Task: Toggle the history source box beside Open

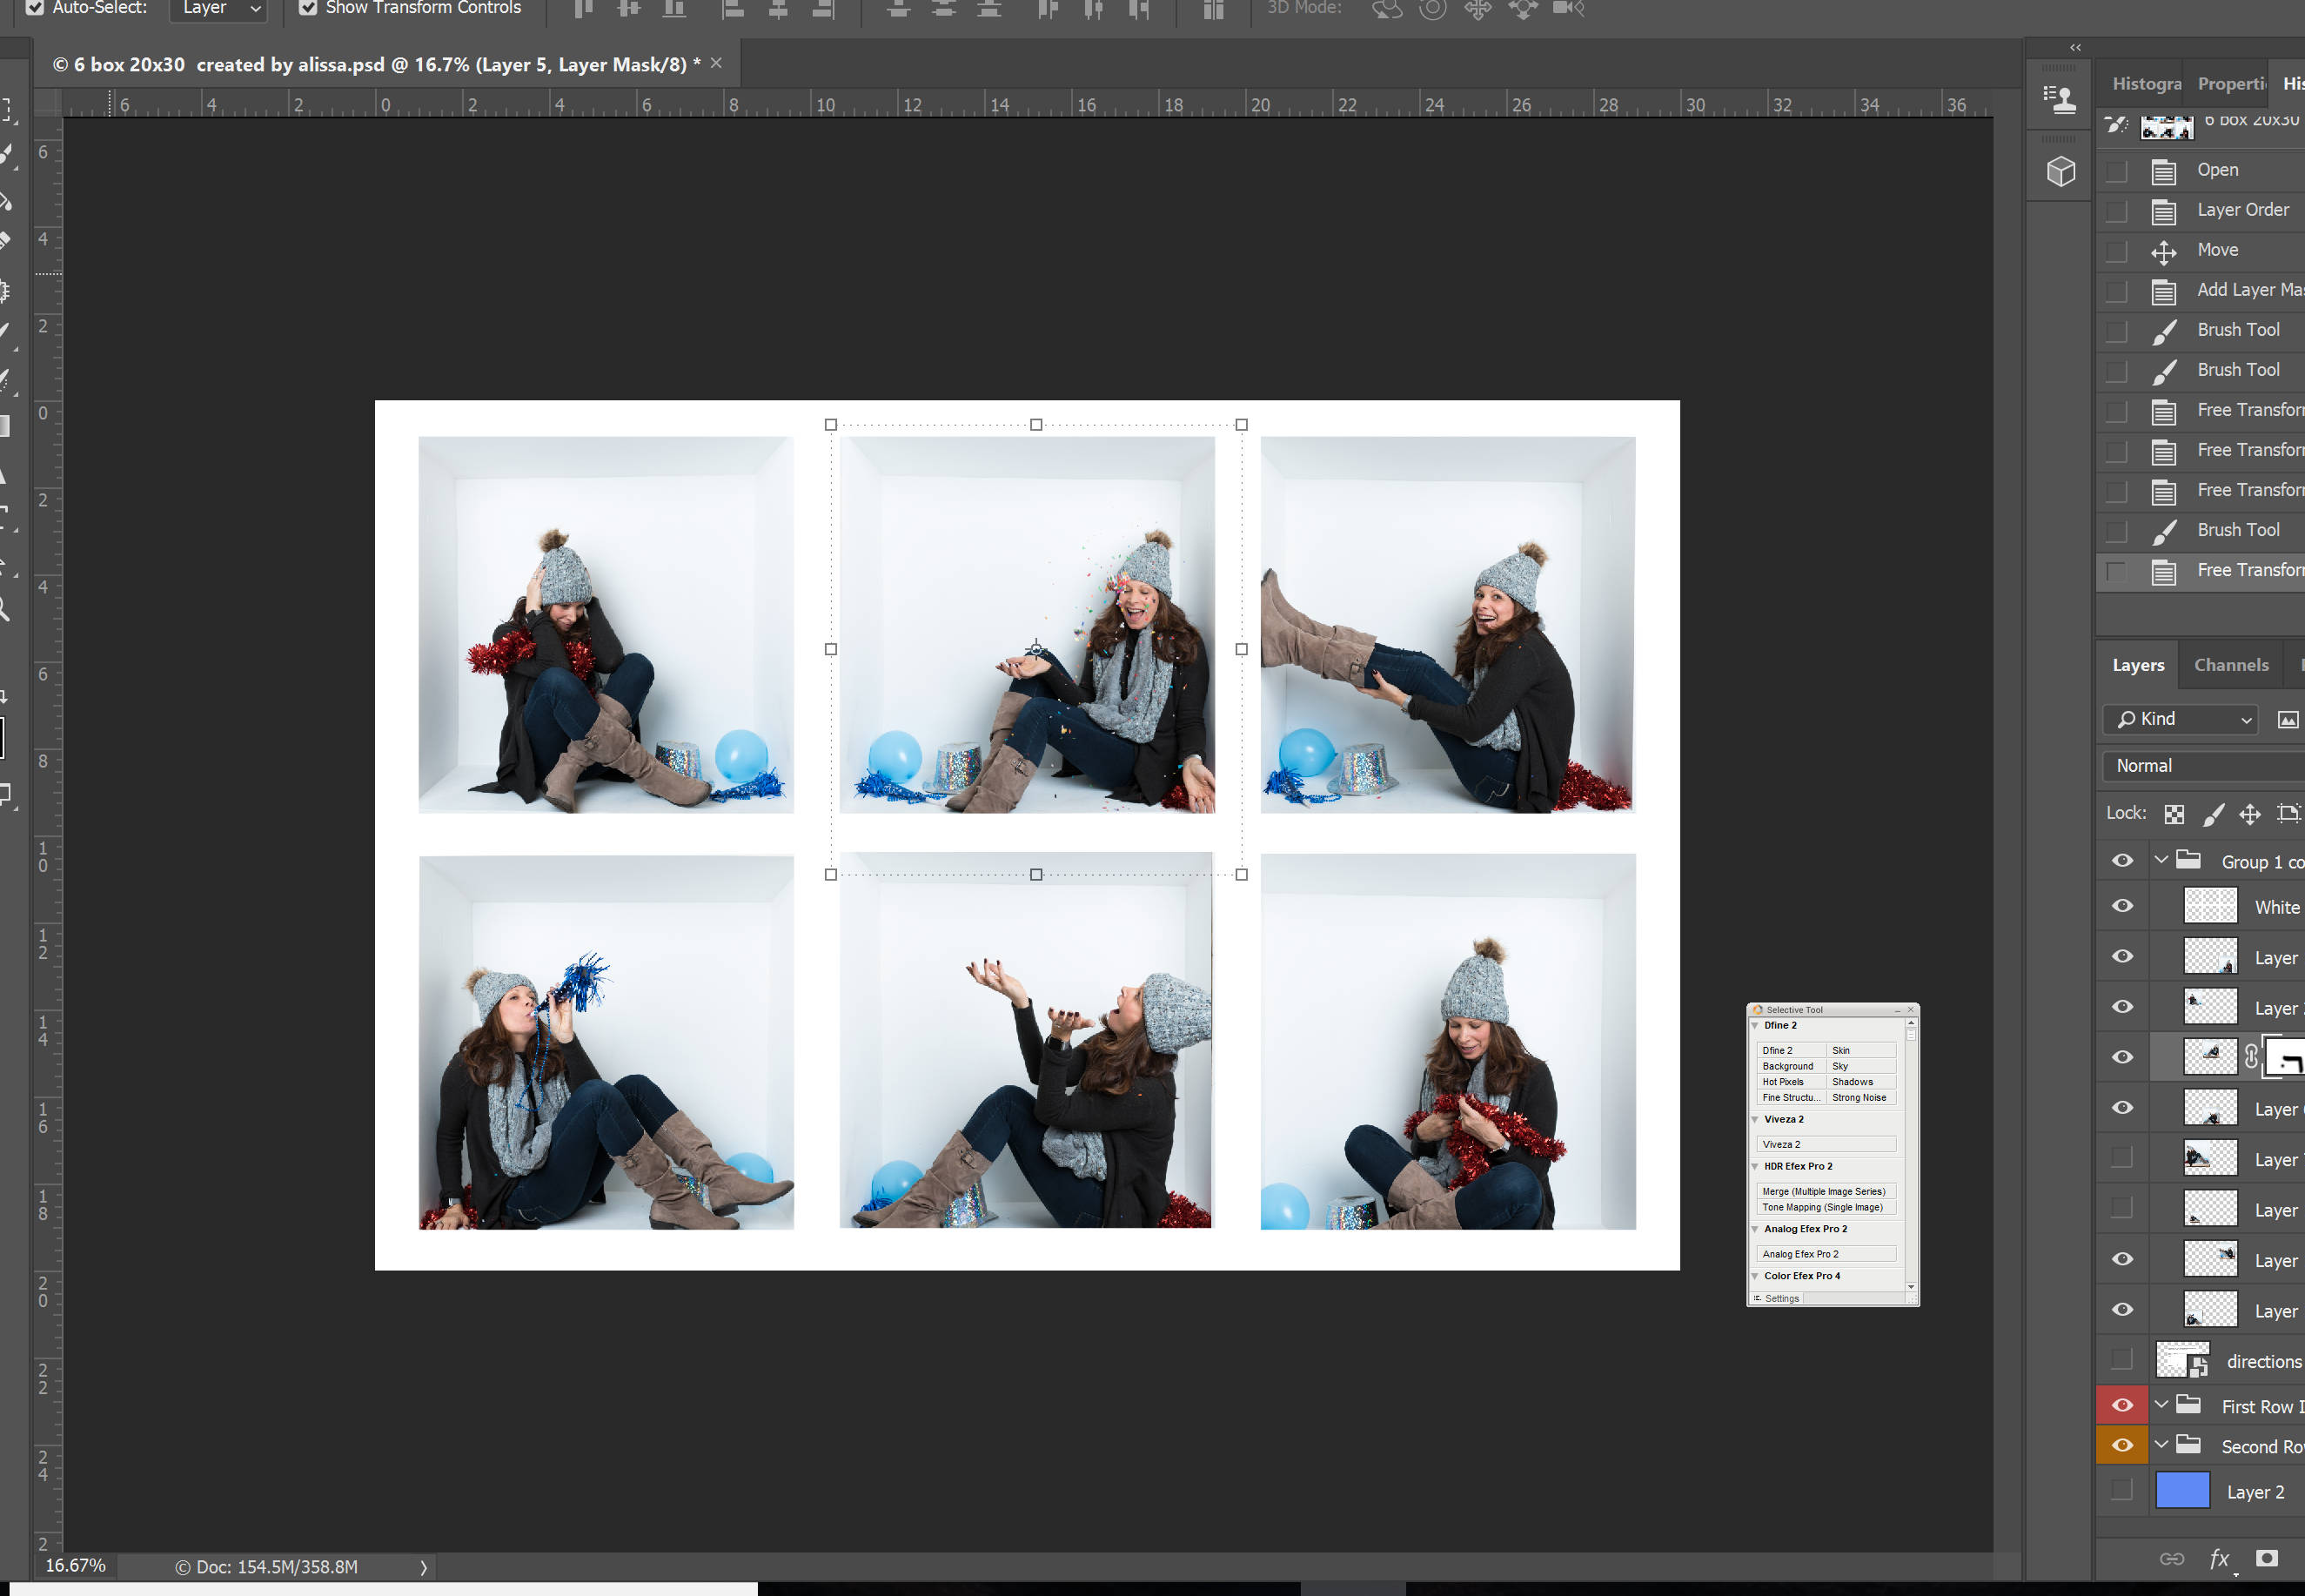Action: point(2117,171)
